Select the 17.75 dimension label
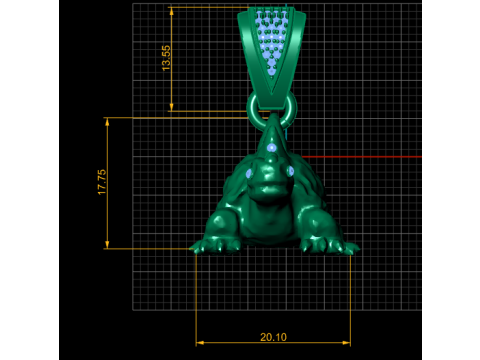This screenshot has width=480, height=360. (102, 182)
